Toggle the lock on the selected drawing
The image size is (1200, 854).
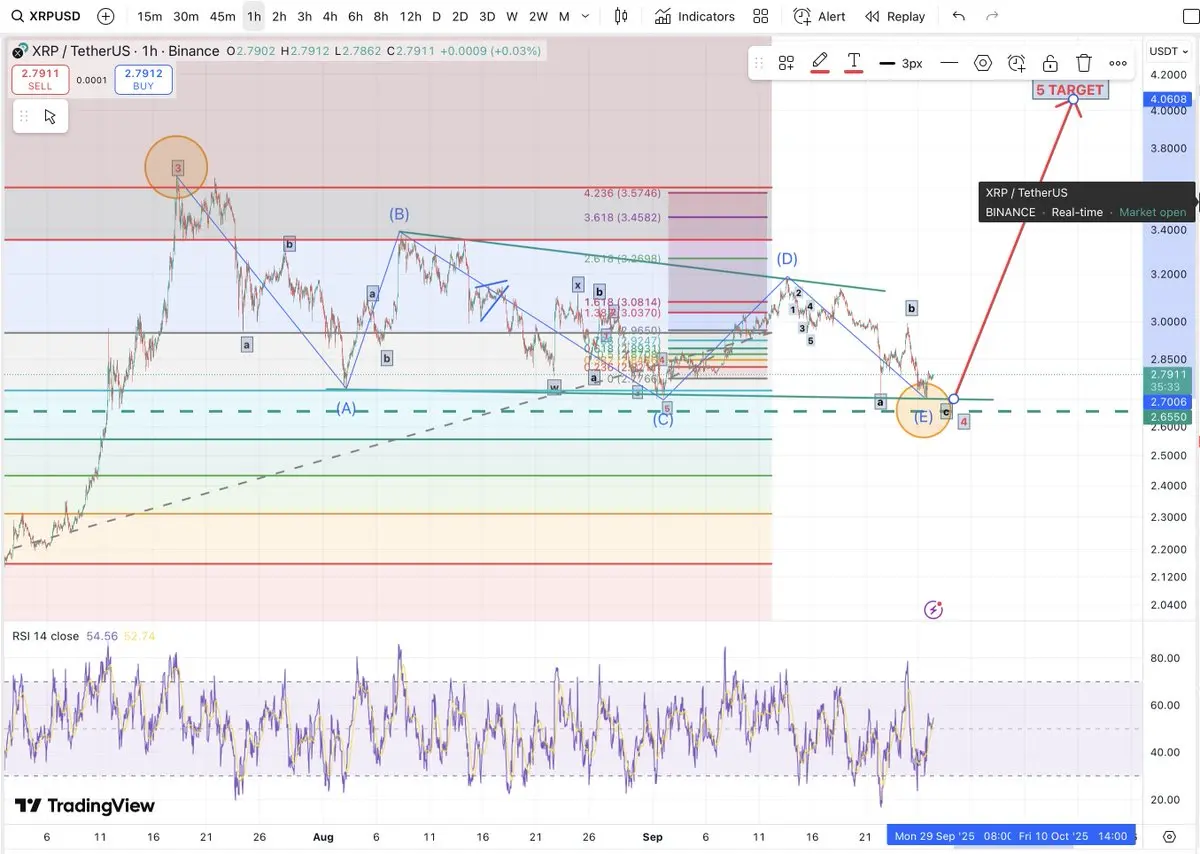point(1050,63)
